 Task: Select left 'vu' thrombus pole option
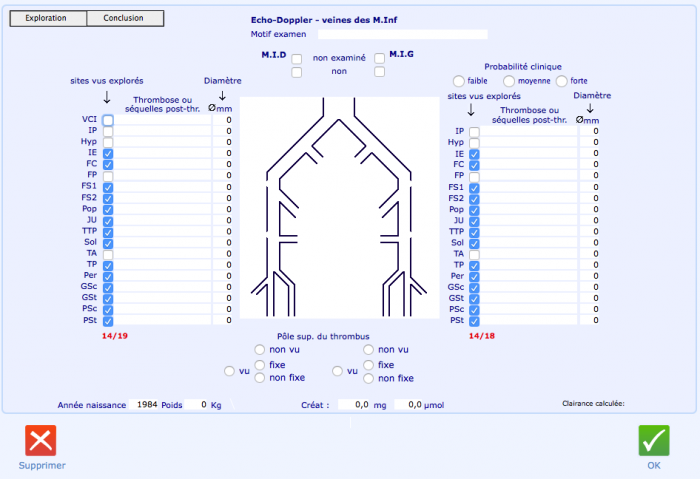click(x=229, y=371)
